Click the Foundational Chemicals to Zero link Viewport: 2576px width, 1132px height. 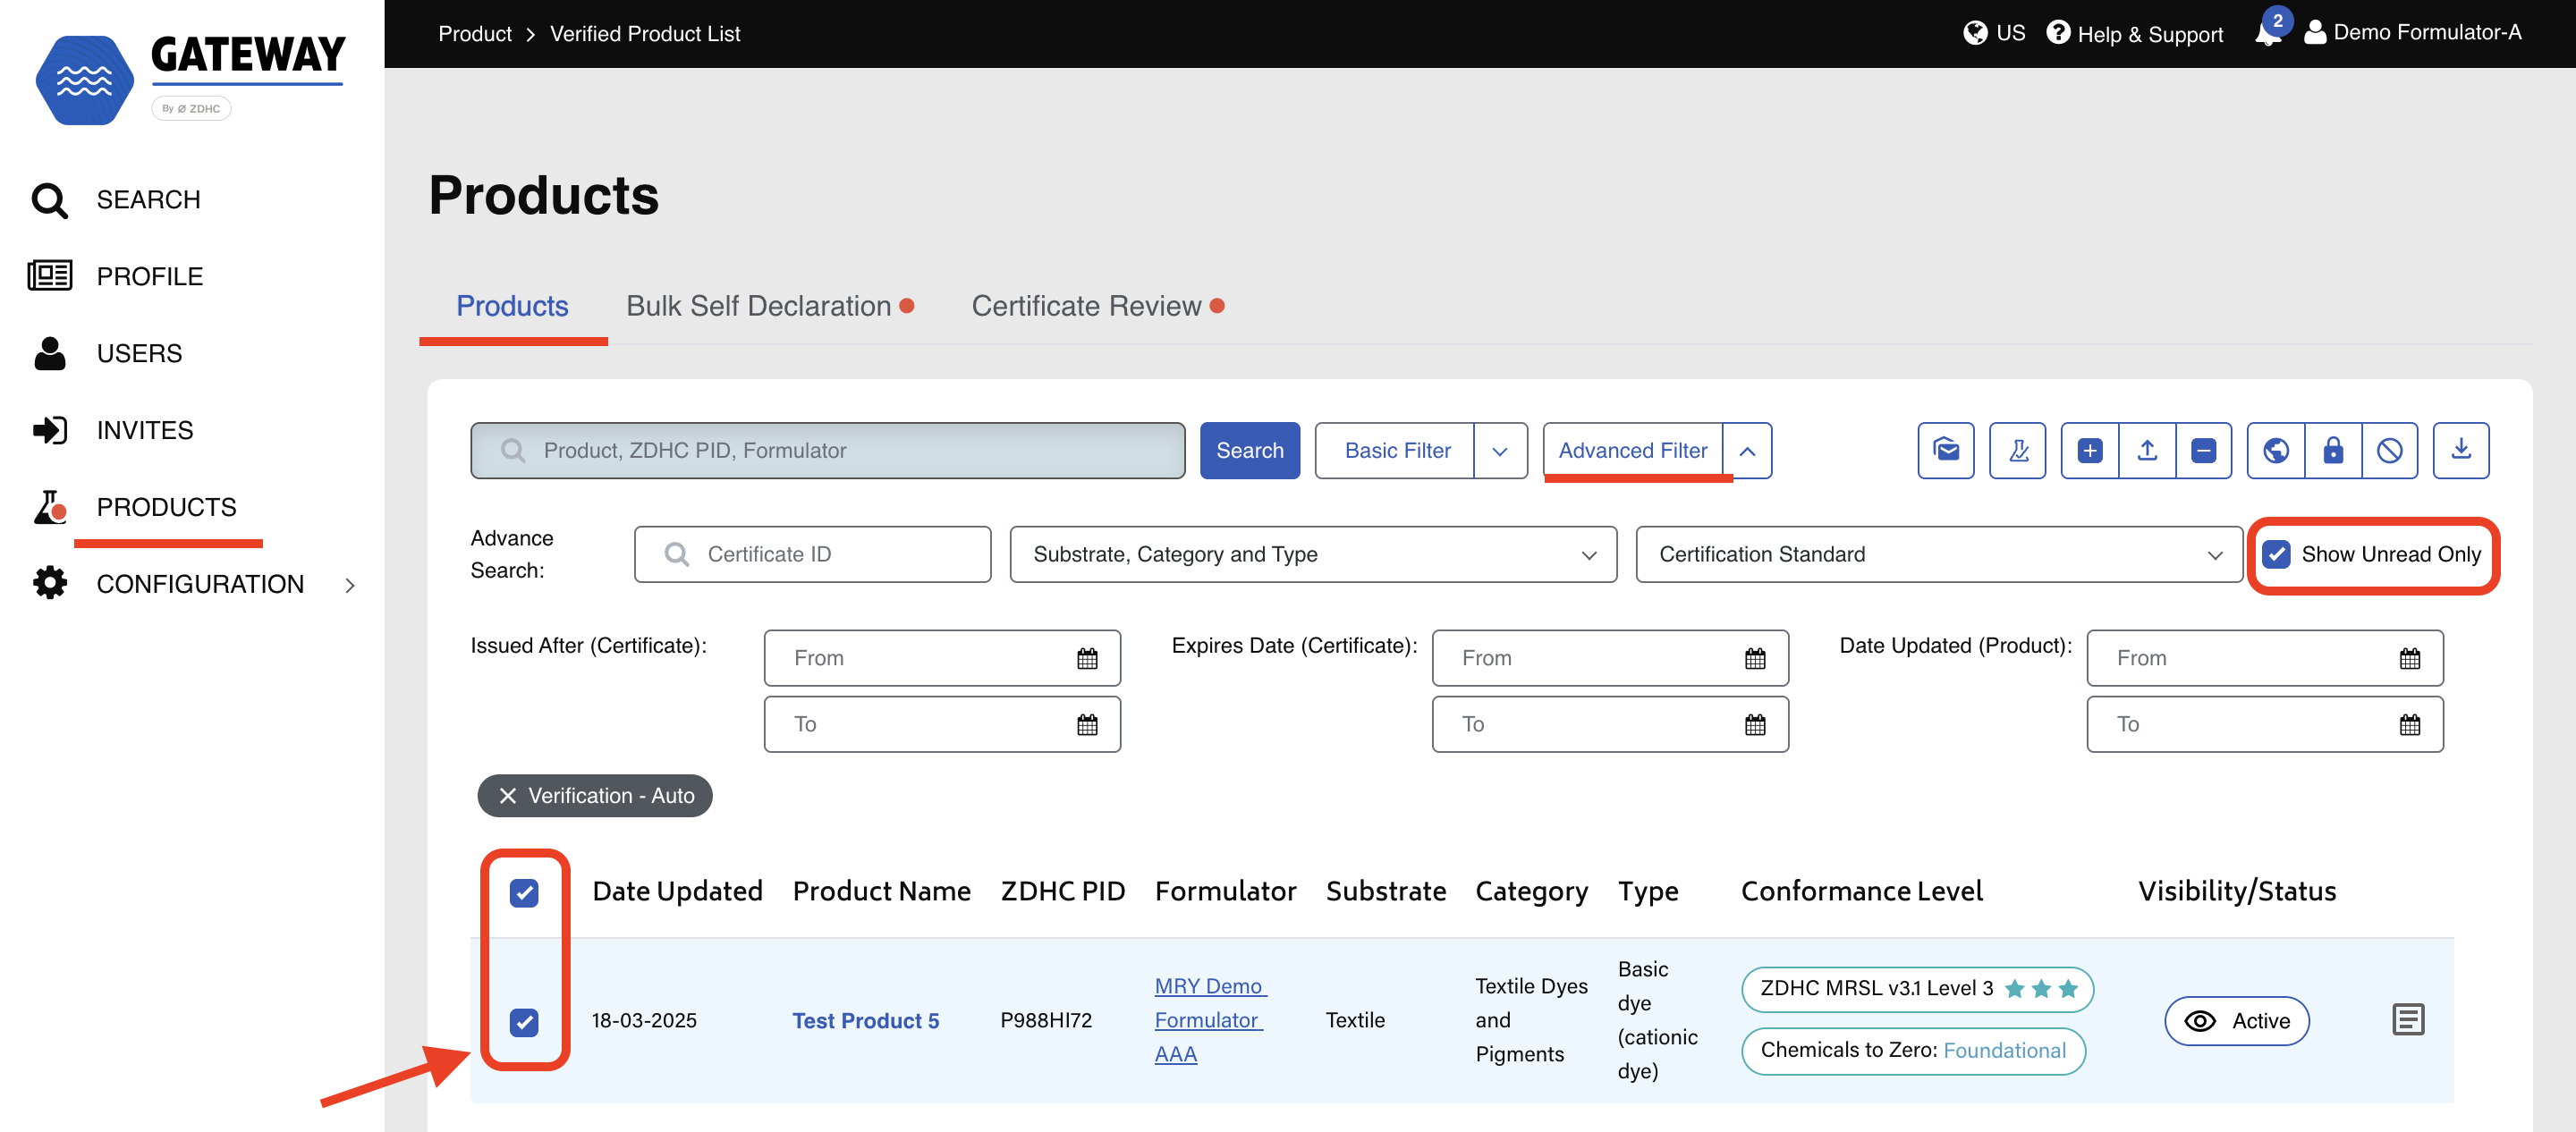click(x=2004, y=1050)
